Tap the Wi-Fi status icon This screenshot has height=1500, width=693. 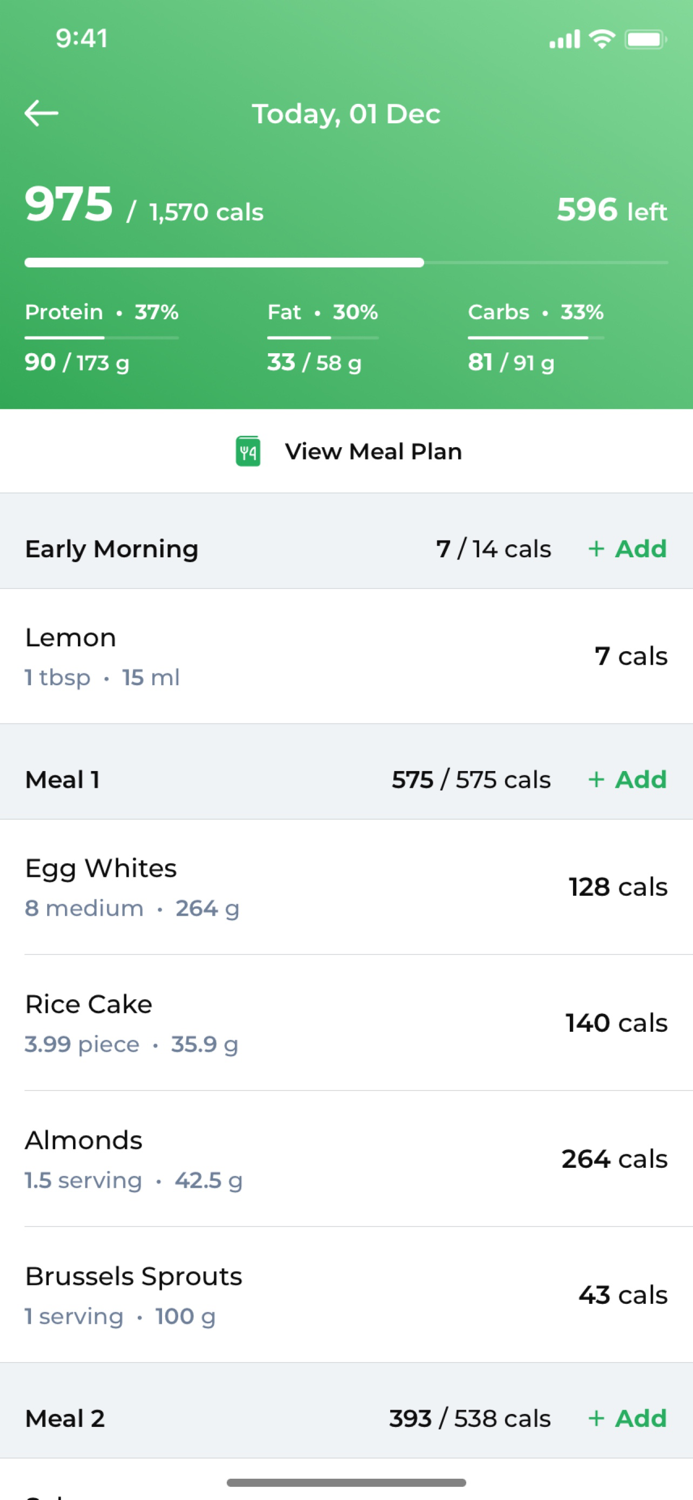[x=601, y=39]
